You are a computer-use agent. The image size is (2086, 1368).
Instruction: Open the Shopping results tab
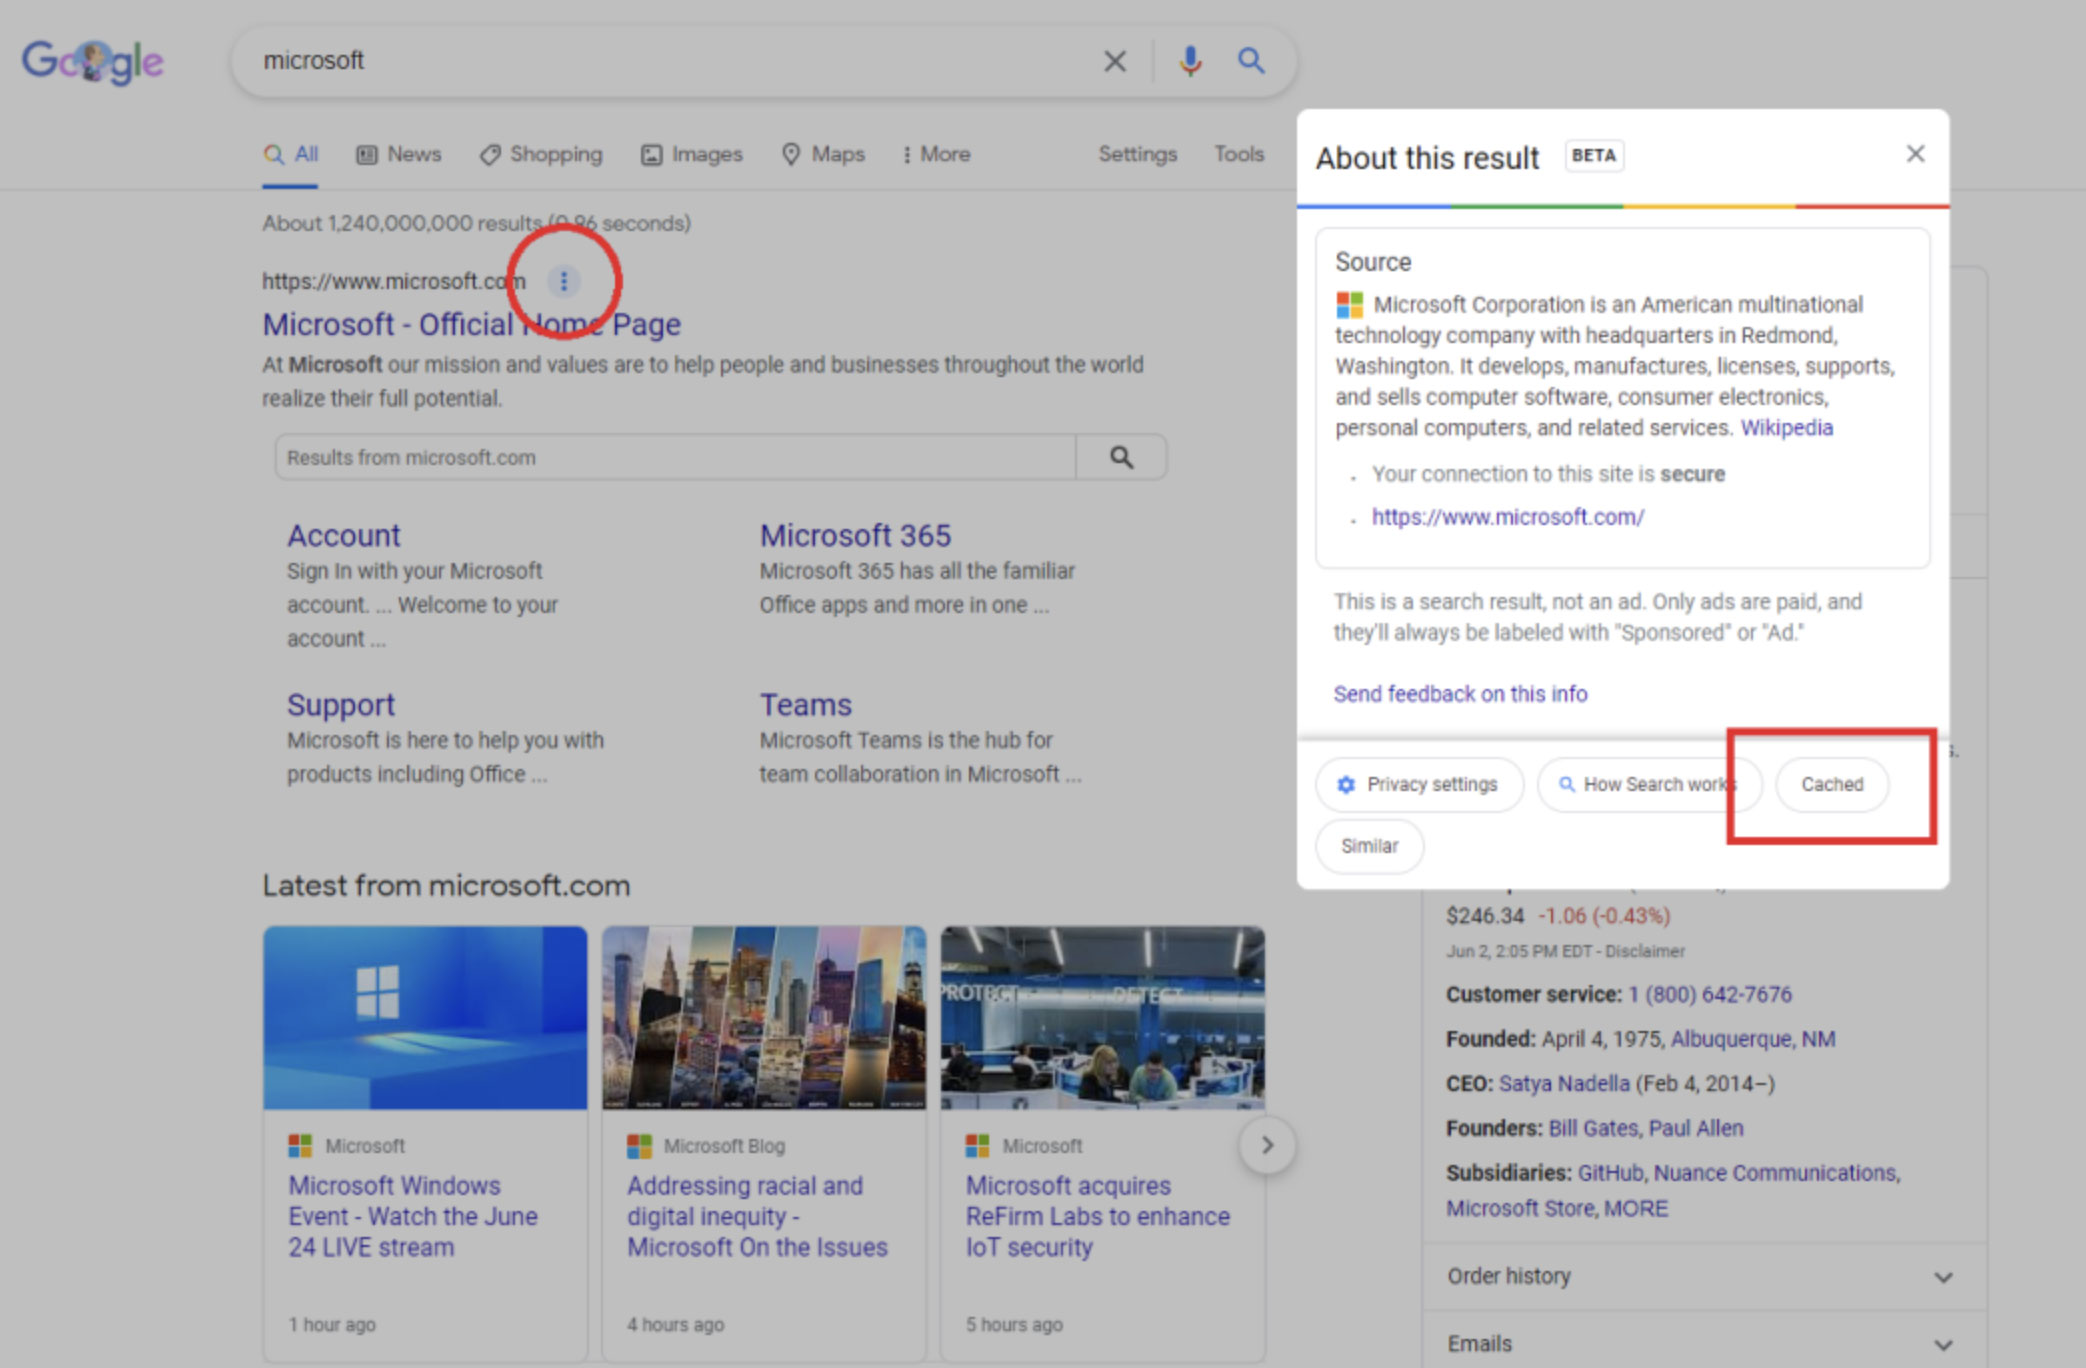(541, 154)
